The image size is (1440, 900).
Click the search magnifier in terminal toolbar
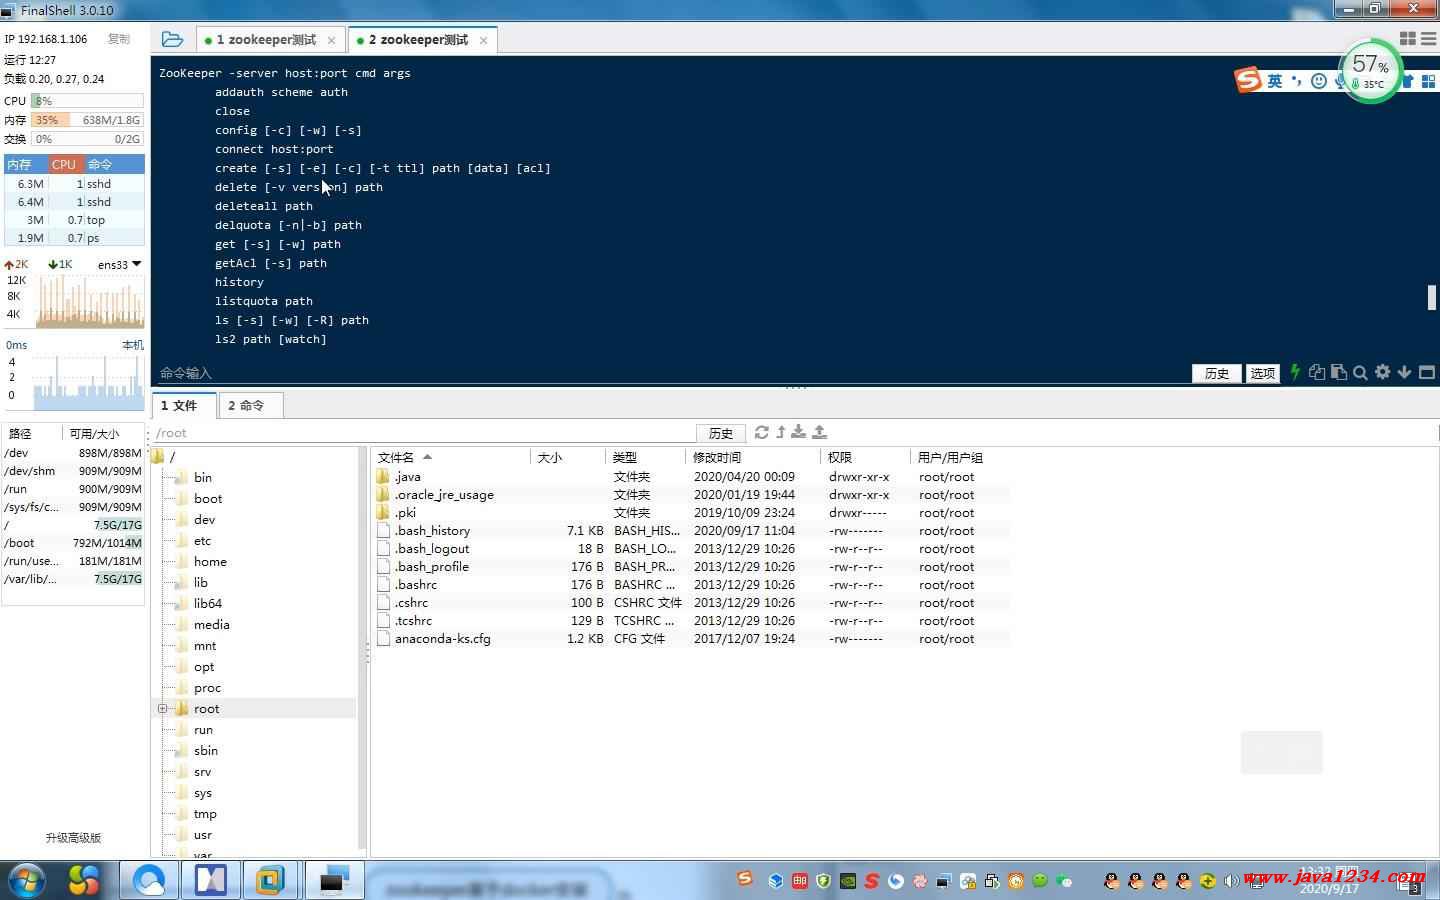1360,372
